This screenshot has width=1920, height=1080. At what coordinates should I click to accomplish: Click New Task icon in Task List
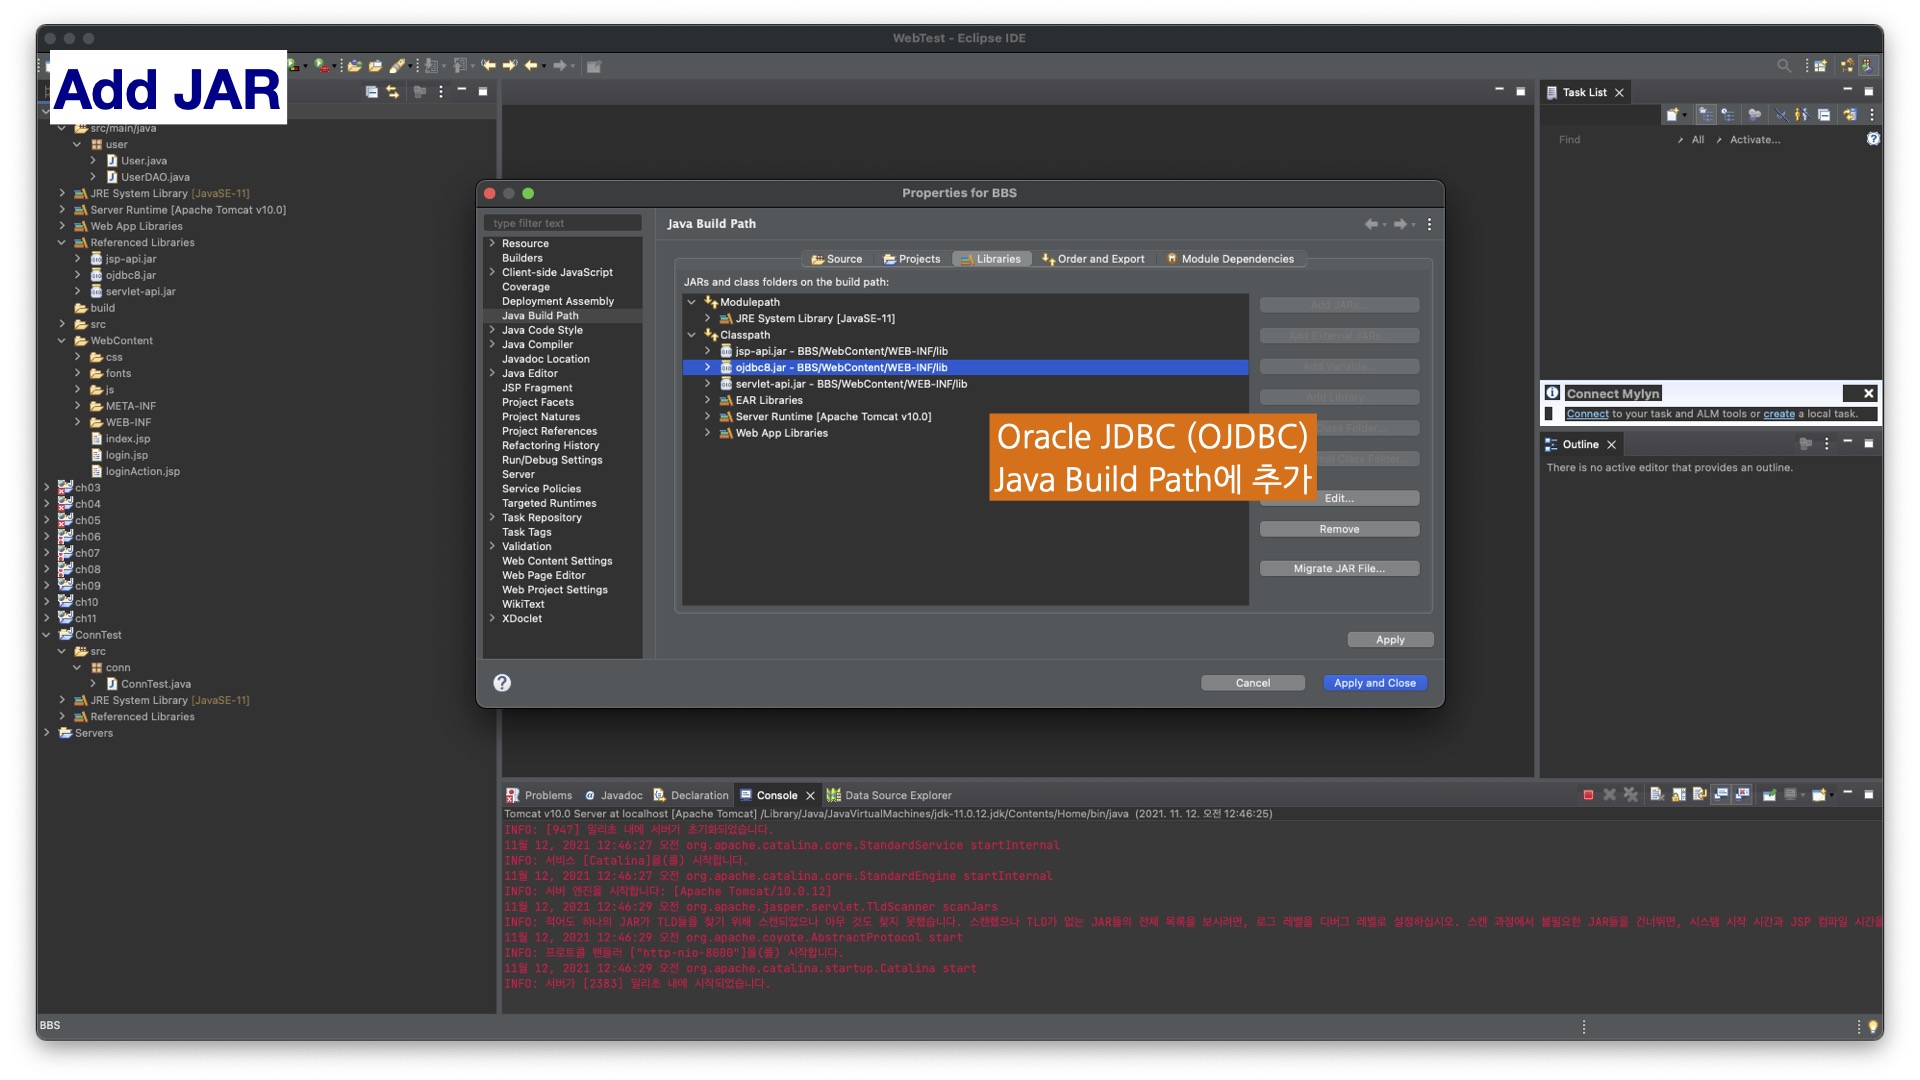point(1671,115)
